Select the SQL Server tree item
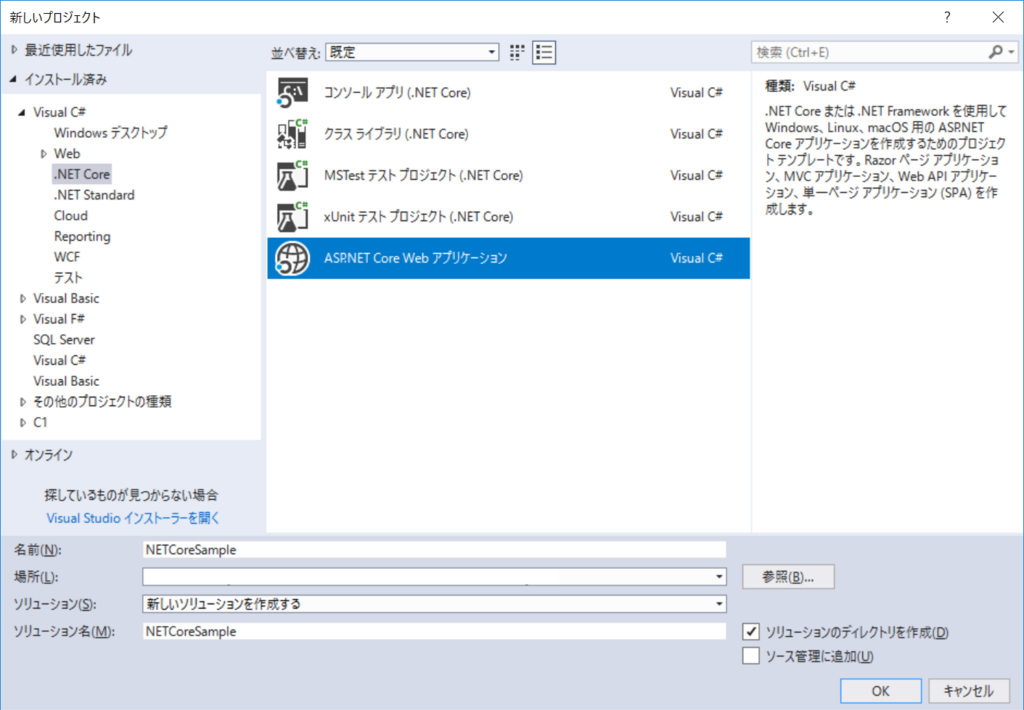The height and width of the screenshot is (710, 1024). tap(64, 340)
